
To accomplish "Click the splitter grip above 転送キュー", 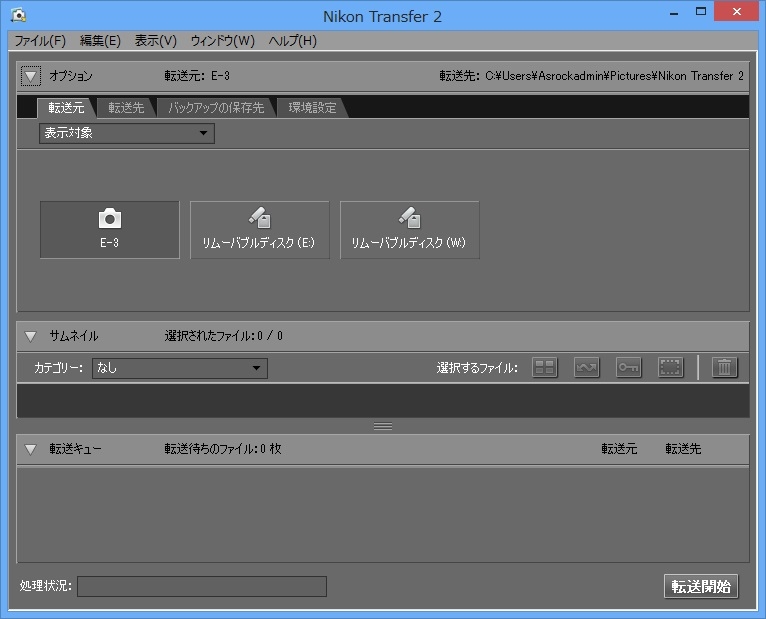I will point(383,427).
